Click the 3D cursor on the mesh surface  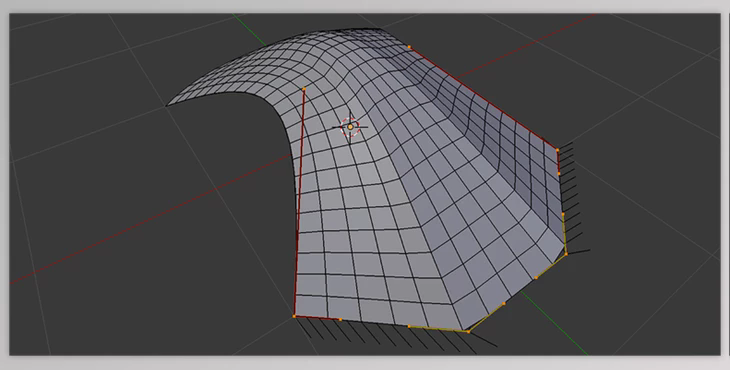pyautogui.click(x=350, y=127)
